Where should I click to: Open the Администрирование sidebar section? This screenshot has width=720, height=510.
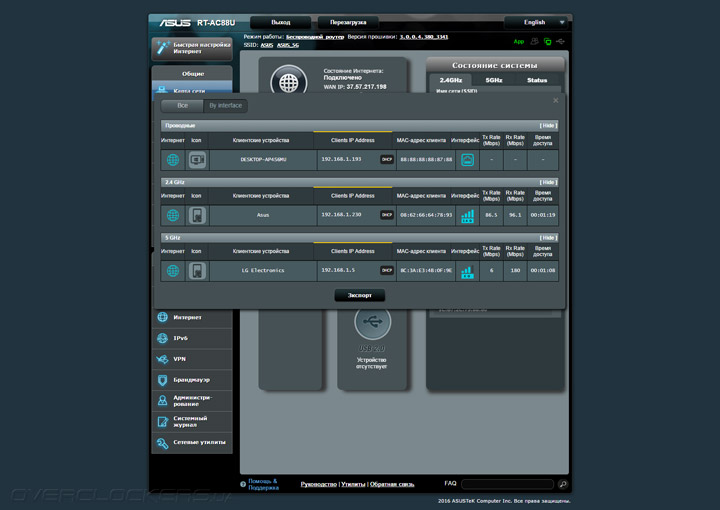[192, 400]
